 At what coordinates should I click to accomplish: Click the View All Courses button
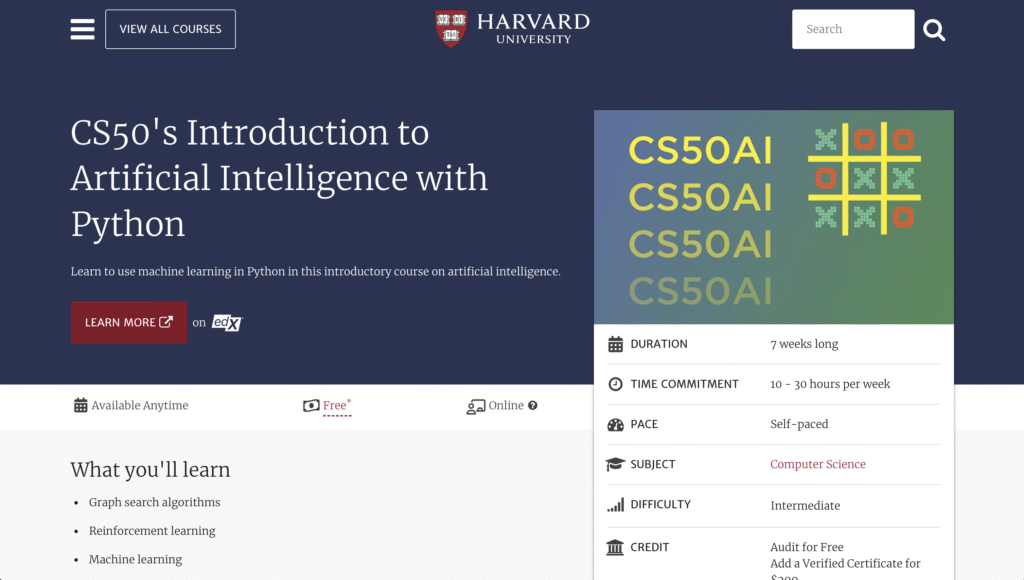[x=170, y=29]
